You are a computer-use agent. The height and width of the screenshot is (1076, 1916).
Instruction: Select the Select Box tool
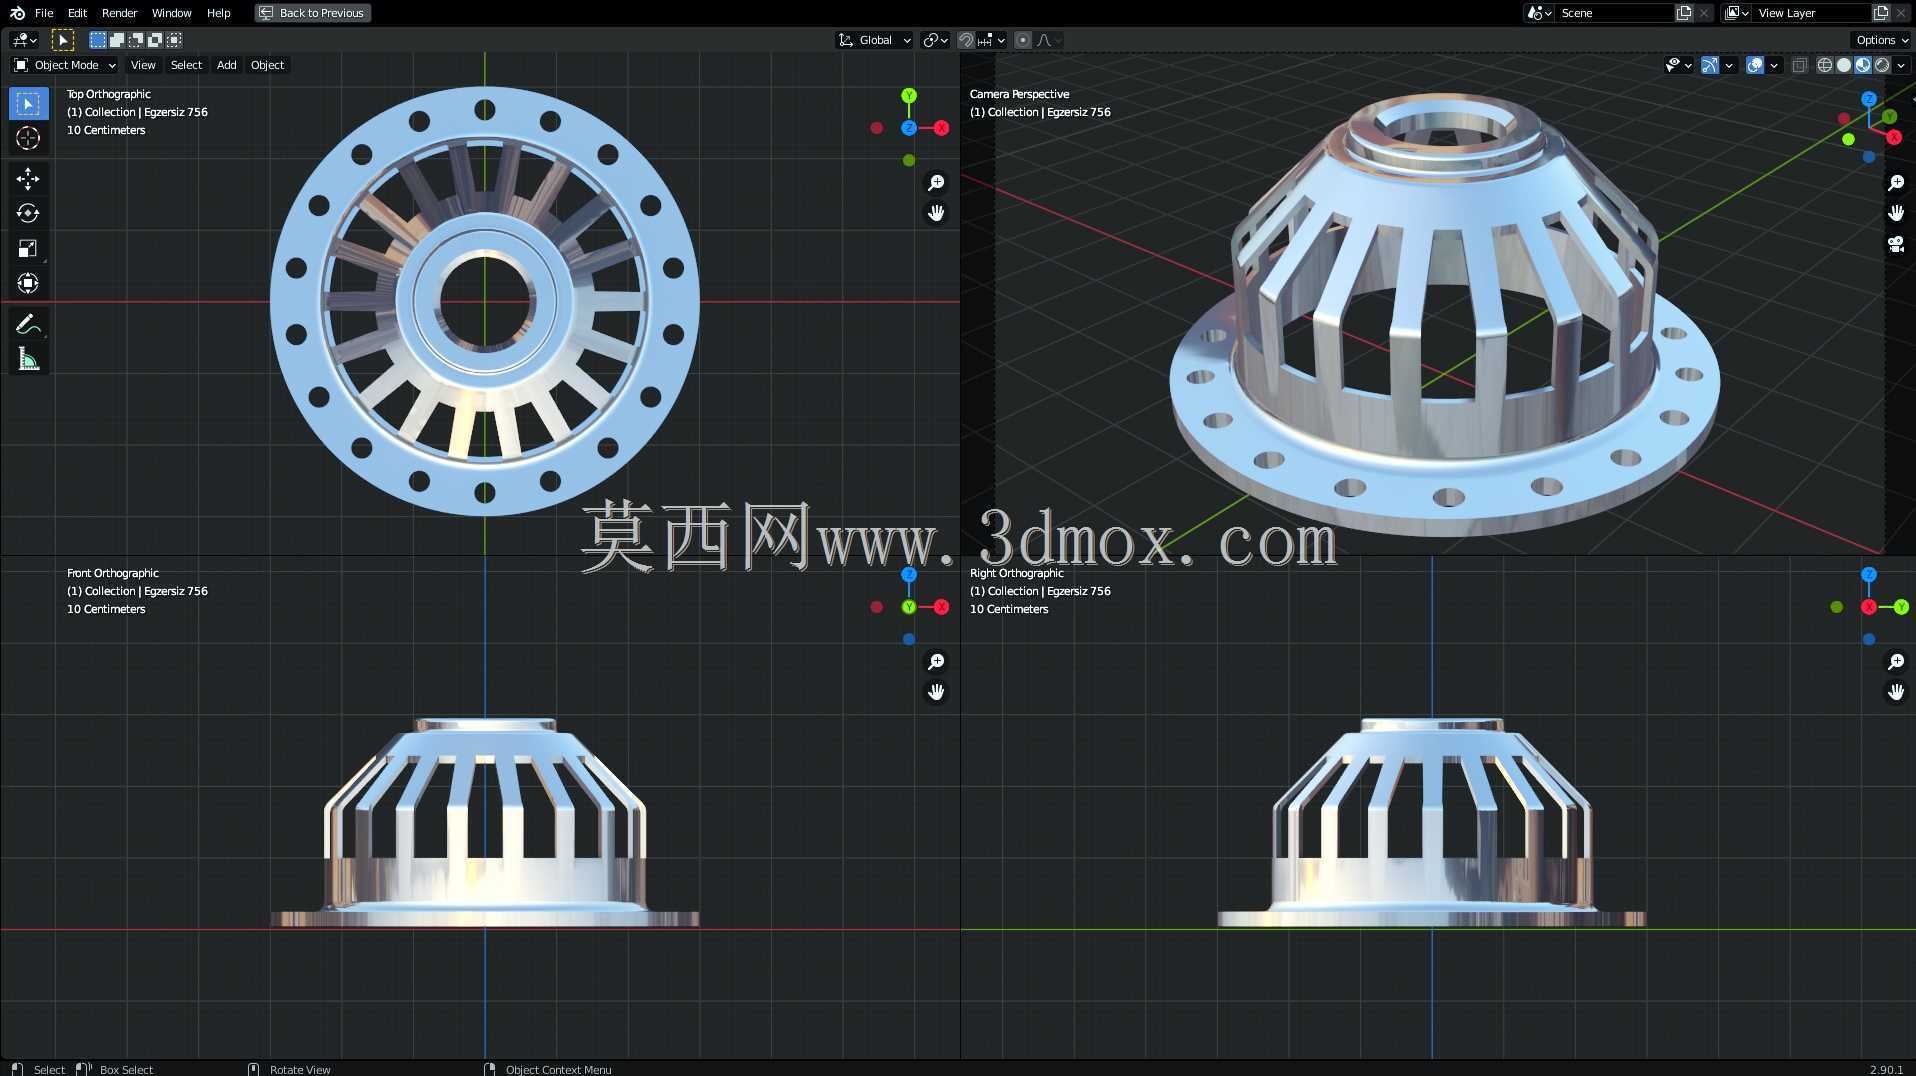click(x=28, y=104)
